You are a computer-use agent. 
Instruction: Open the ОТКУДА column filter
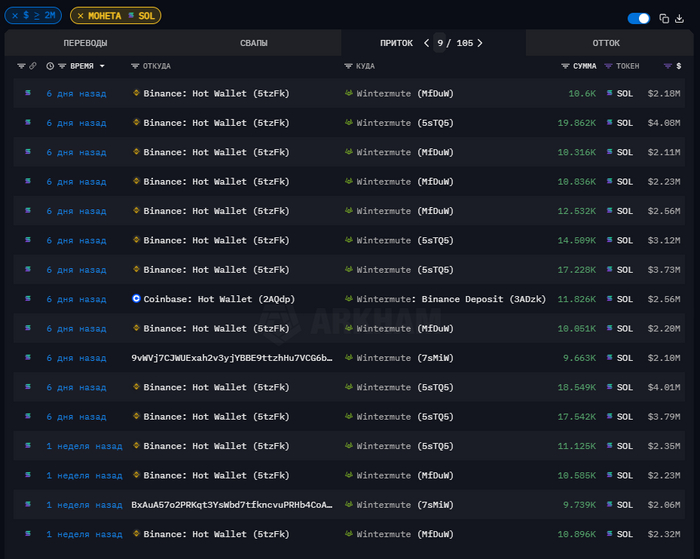pyautogui.click(x=135, y=66)
